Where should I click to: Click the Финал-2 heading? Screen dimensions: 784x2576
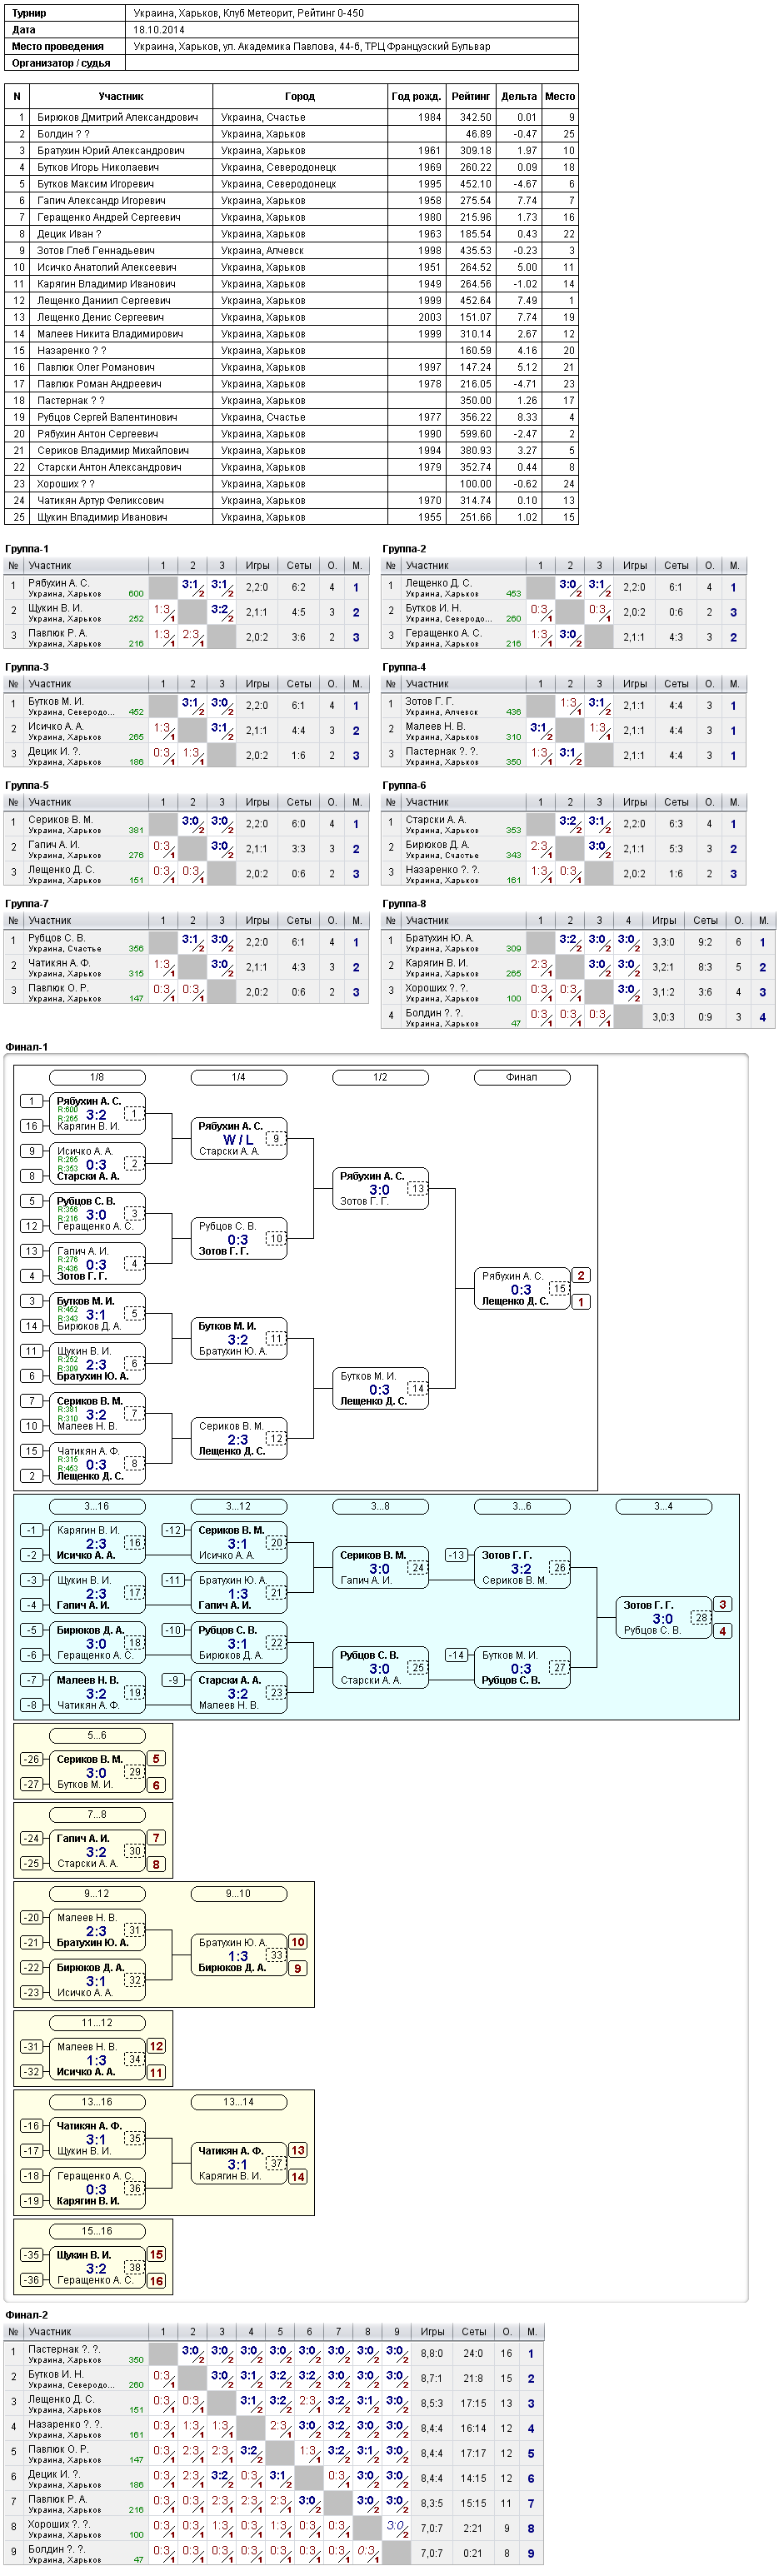[x=27, y=2315]
